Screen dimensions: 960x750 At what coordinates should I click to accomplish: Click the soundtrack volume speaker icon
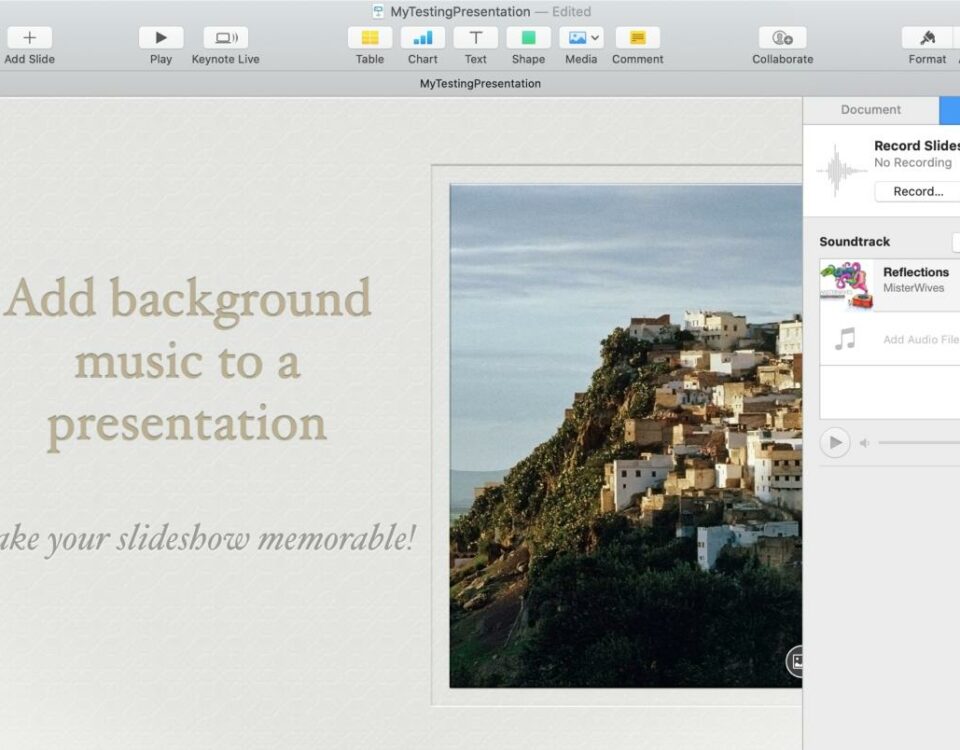coord(864,443)
